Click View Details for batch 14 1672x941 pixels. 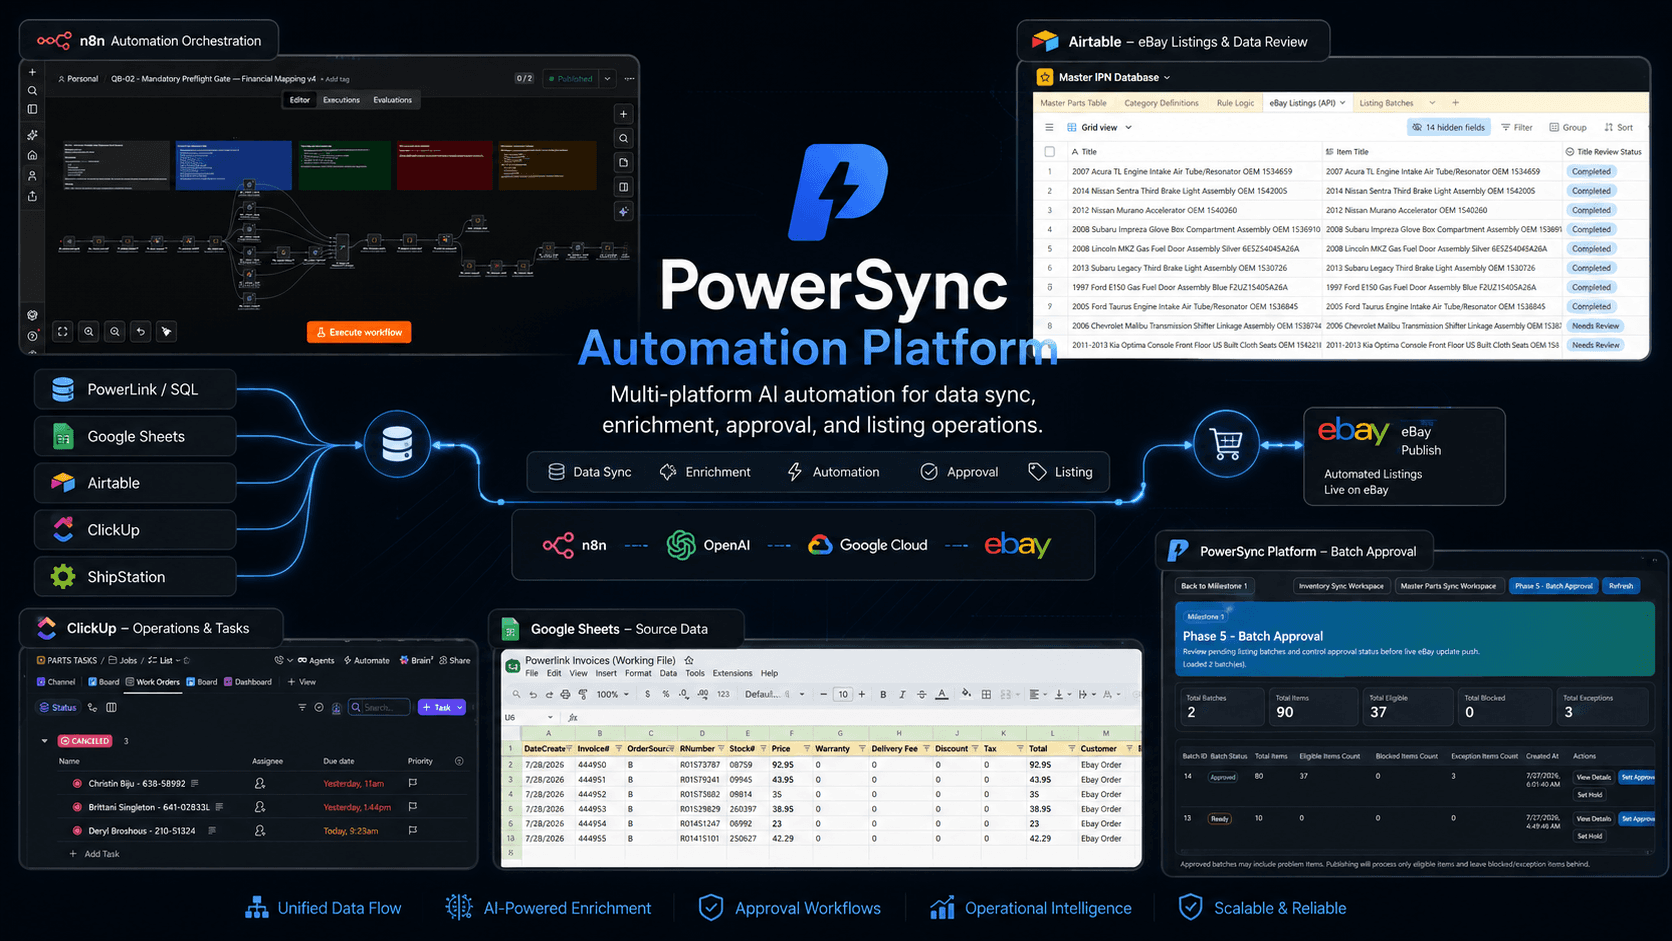coord(1593,777)
